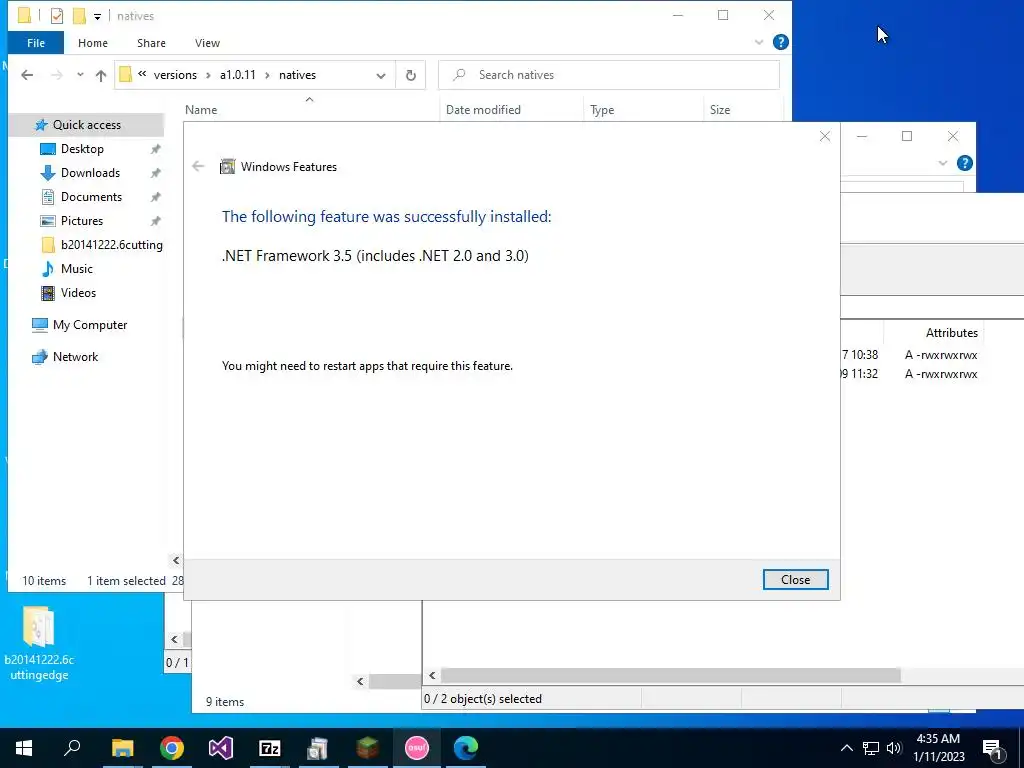Open the notification center icon
Screen dimensions: 1024x768
point(992,749)
